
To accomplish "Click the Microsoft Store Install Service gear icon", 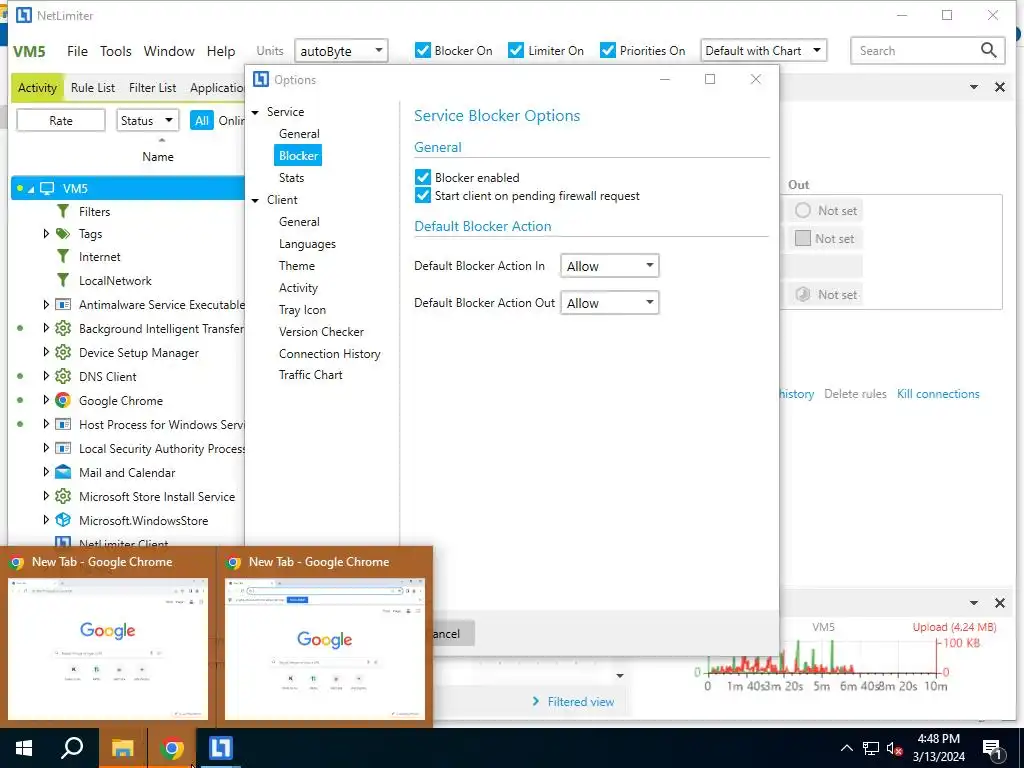I will [x=63, y=496].
